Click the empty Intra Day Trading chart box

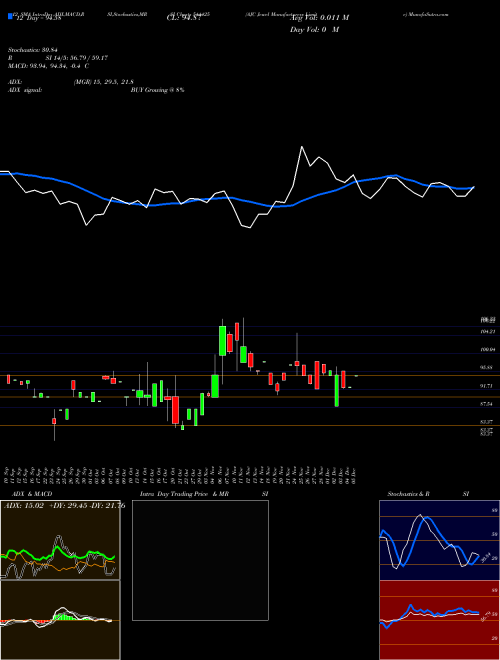(x=200, y=560)
